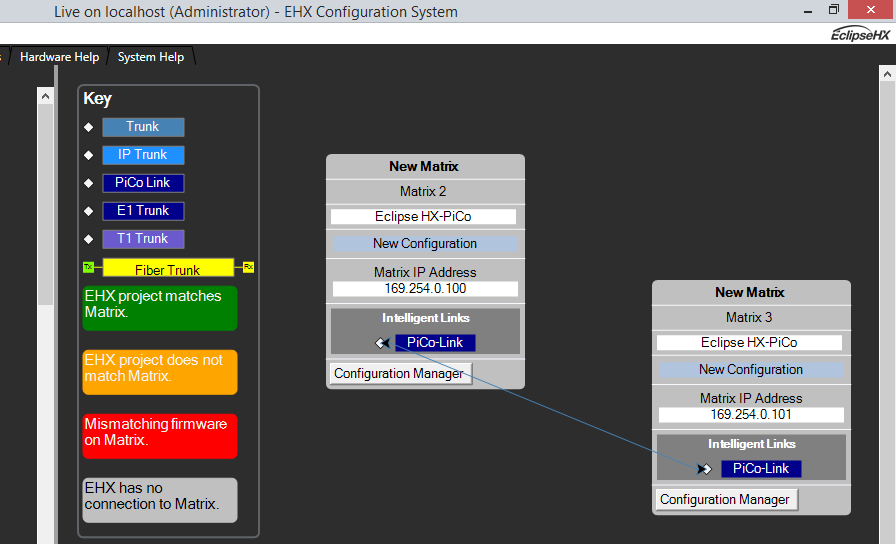Switch to the System Help tab

click(x=151, y=57)
